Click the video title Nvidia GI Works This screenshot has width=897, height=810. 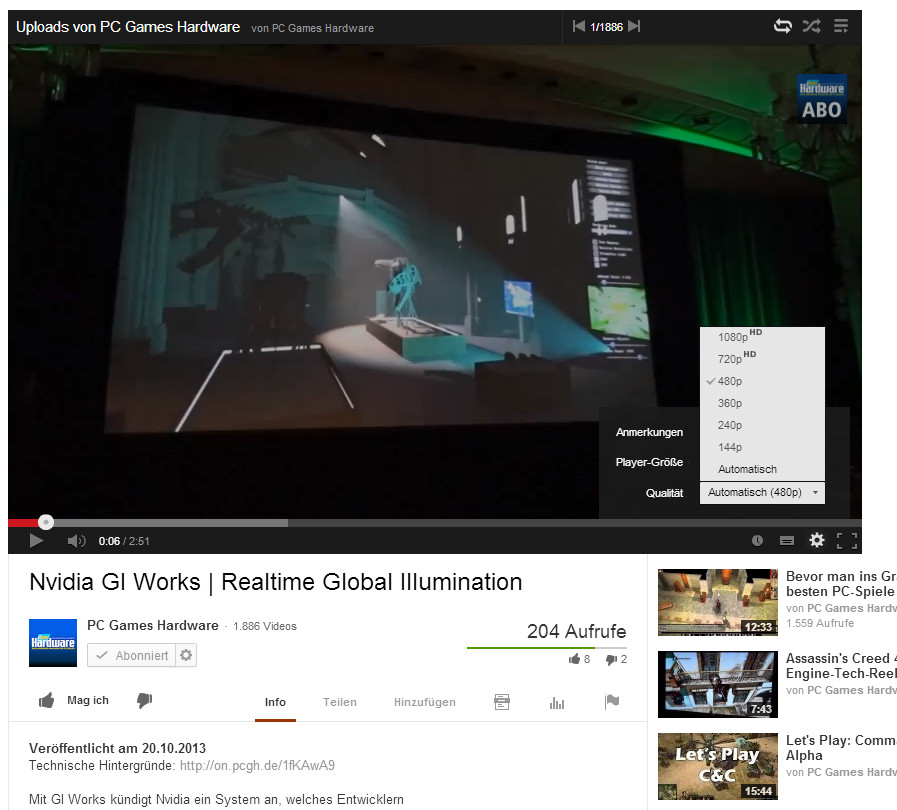[276, 582]
